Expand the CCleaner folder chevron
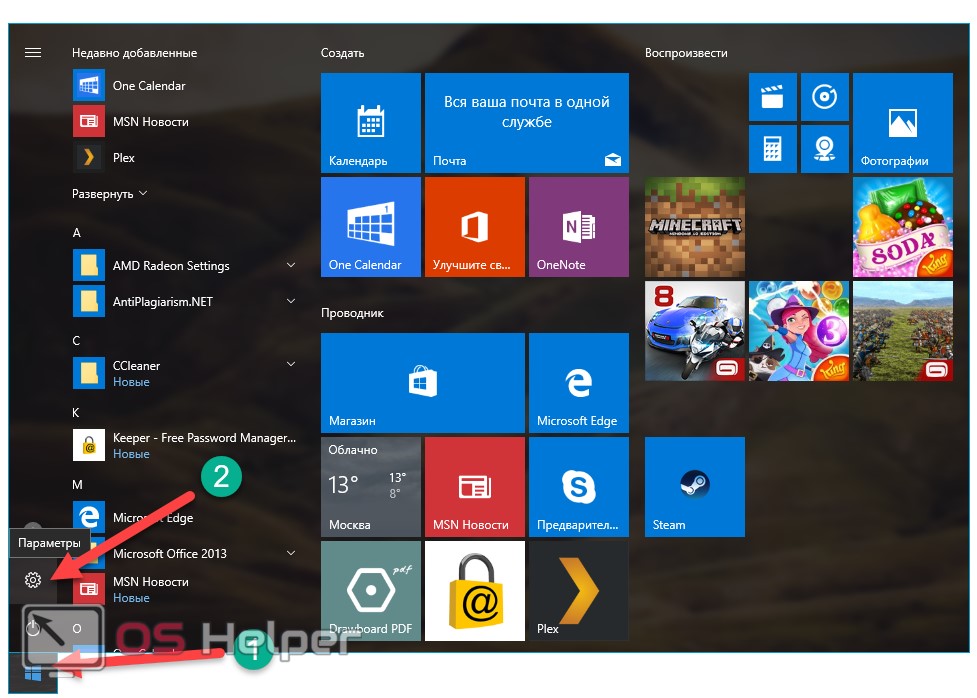 point(291,365)
